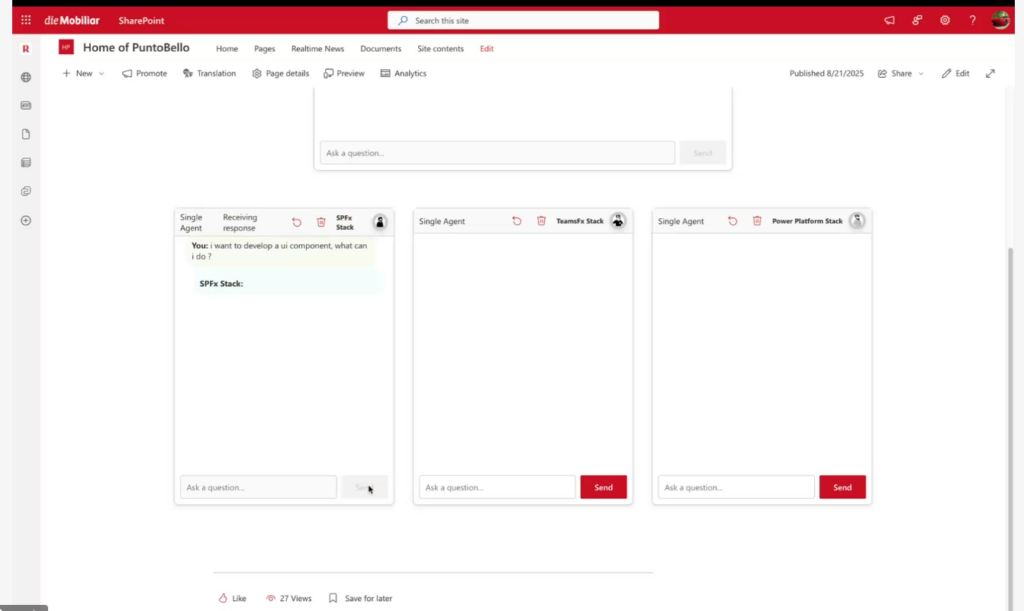Open the Translation command
Image resolution: width=1024 pixels, height=611 pixels.
click(209, 73)
